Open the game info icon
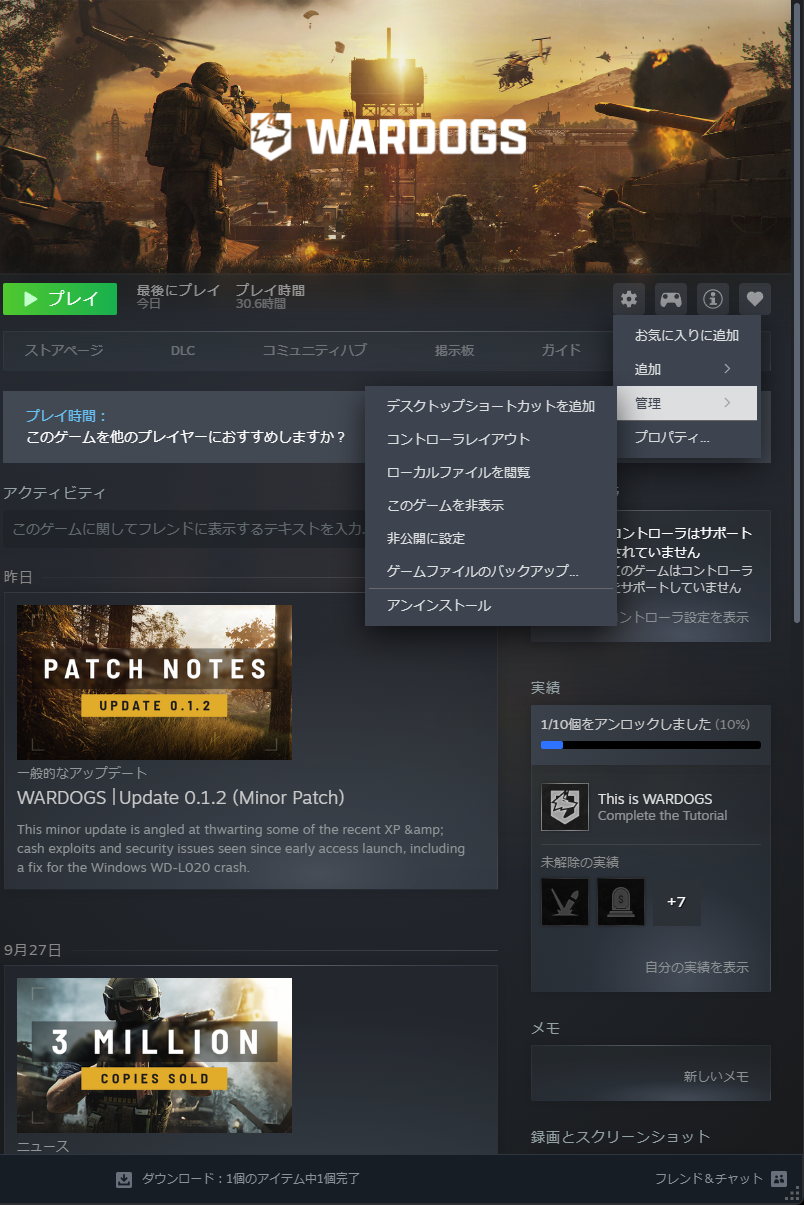The height and width of the screenshot is (1205, 804). click(x=713, y=299)
